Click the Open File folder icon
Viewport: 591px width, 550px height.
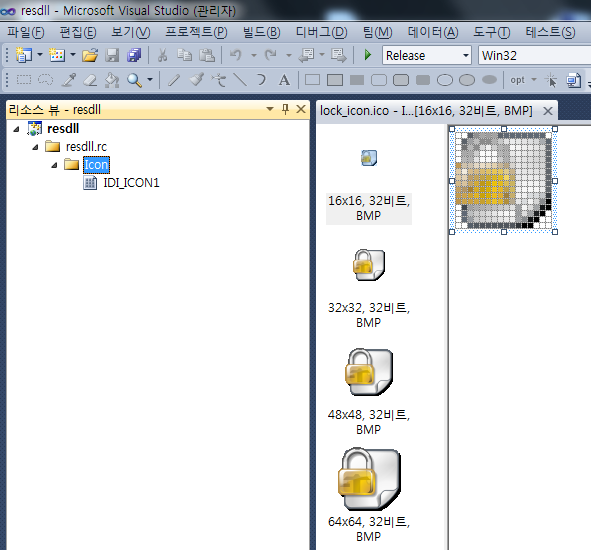click(90, 55)
